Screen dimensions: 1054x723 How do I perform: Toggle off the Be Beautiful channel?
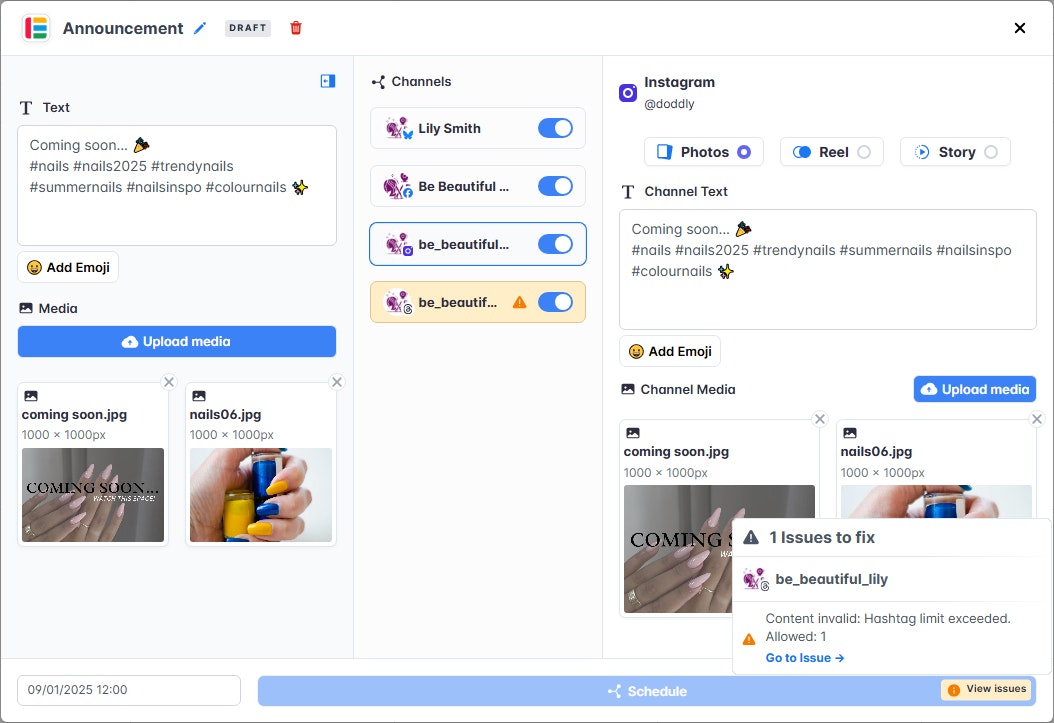click(x=556, y=186)
